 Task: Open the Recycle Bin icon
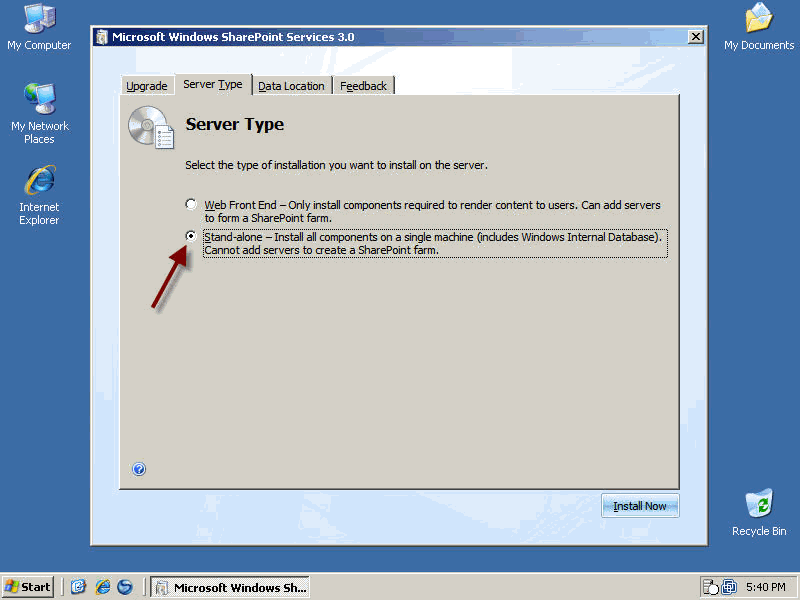(759, 512)
